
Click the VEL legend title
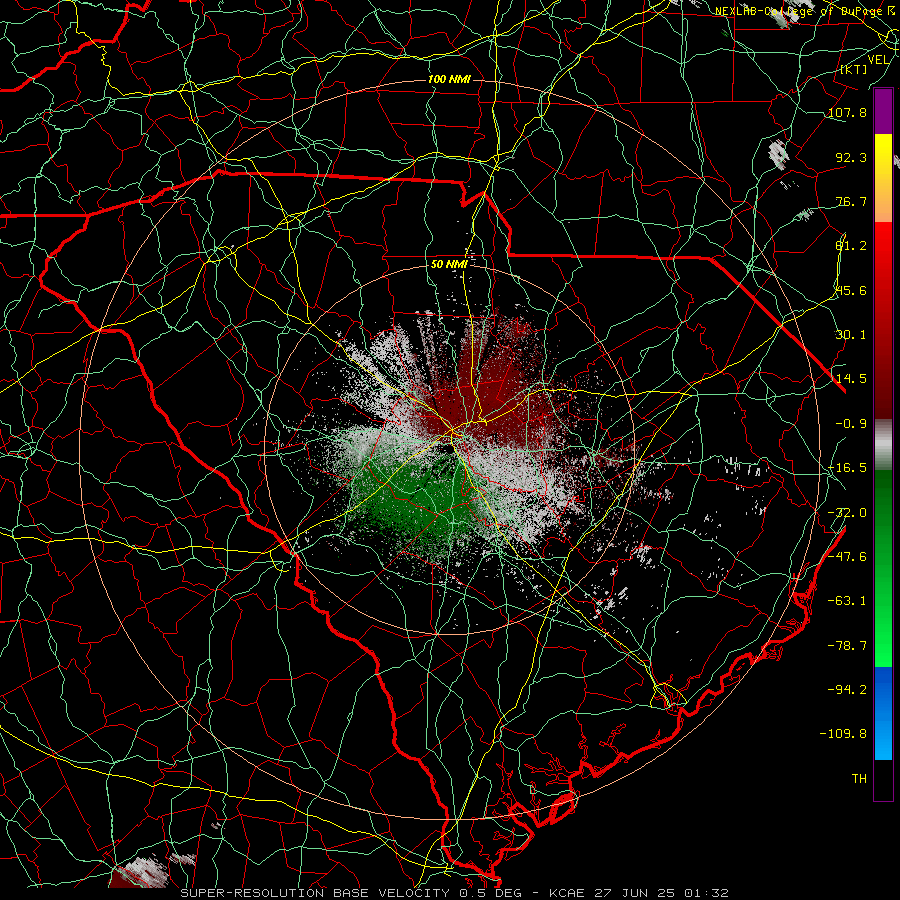point(878,60)
